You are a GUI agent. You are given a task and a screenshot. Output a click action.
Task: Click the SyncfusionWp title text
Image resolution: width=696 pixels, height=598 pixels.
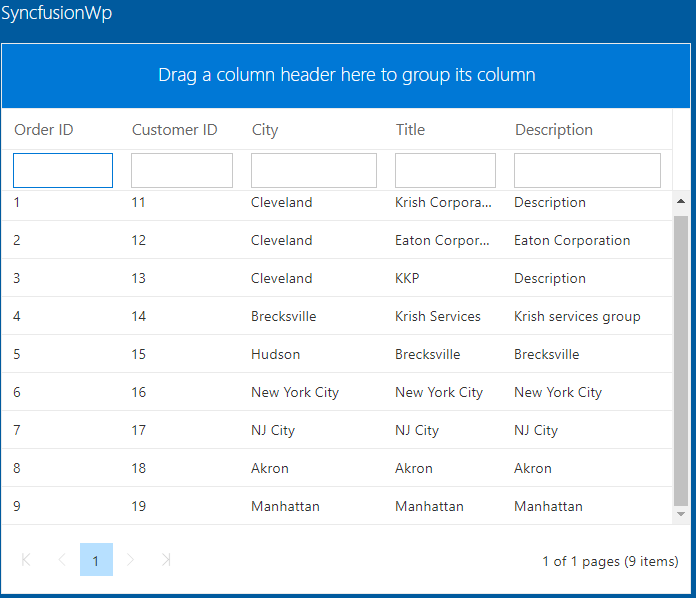pyautogui.click(x=56, y=13)
